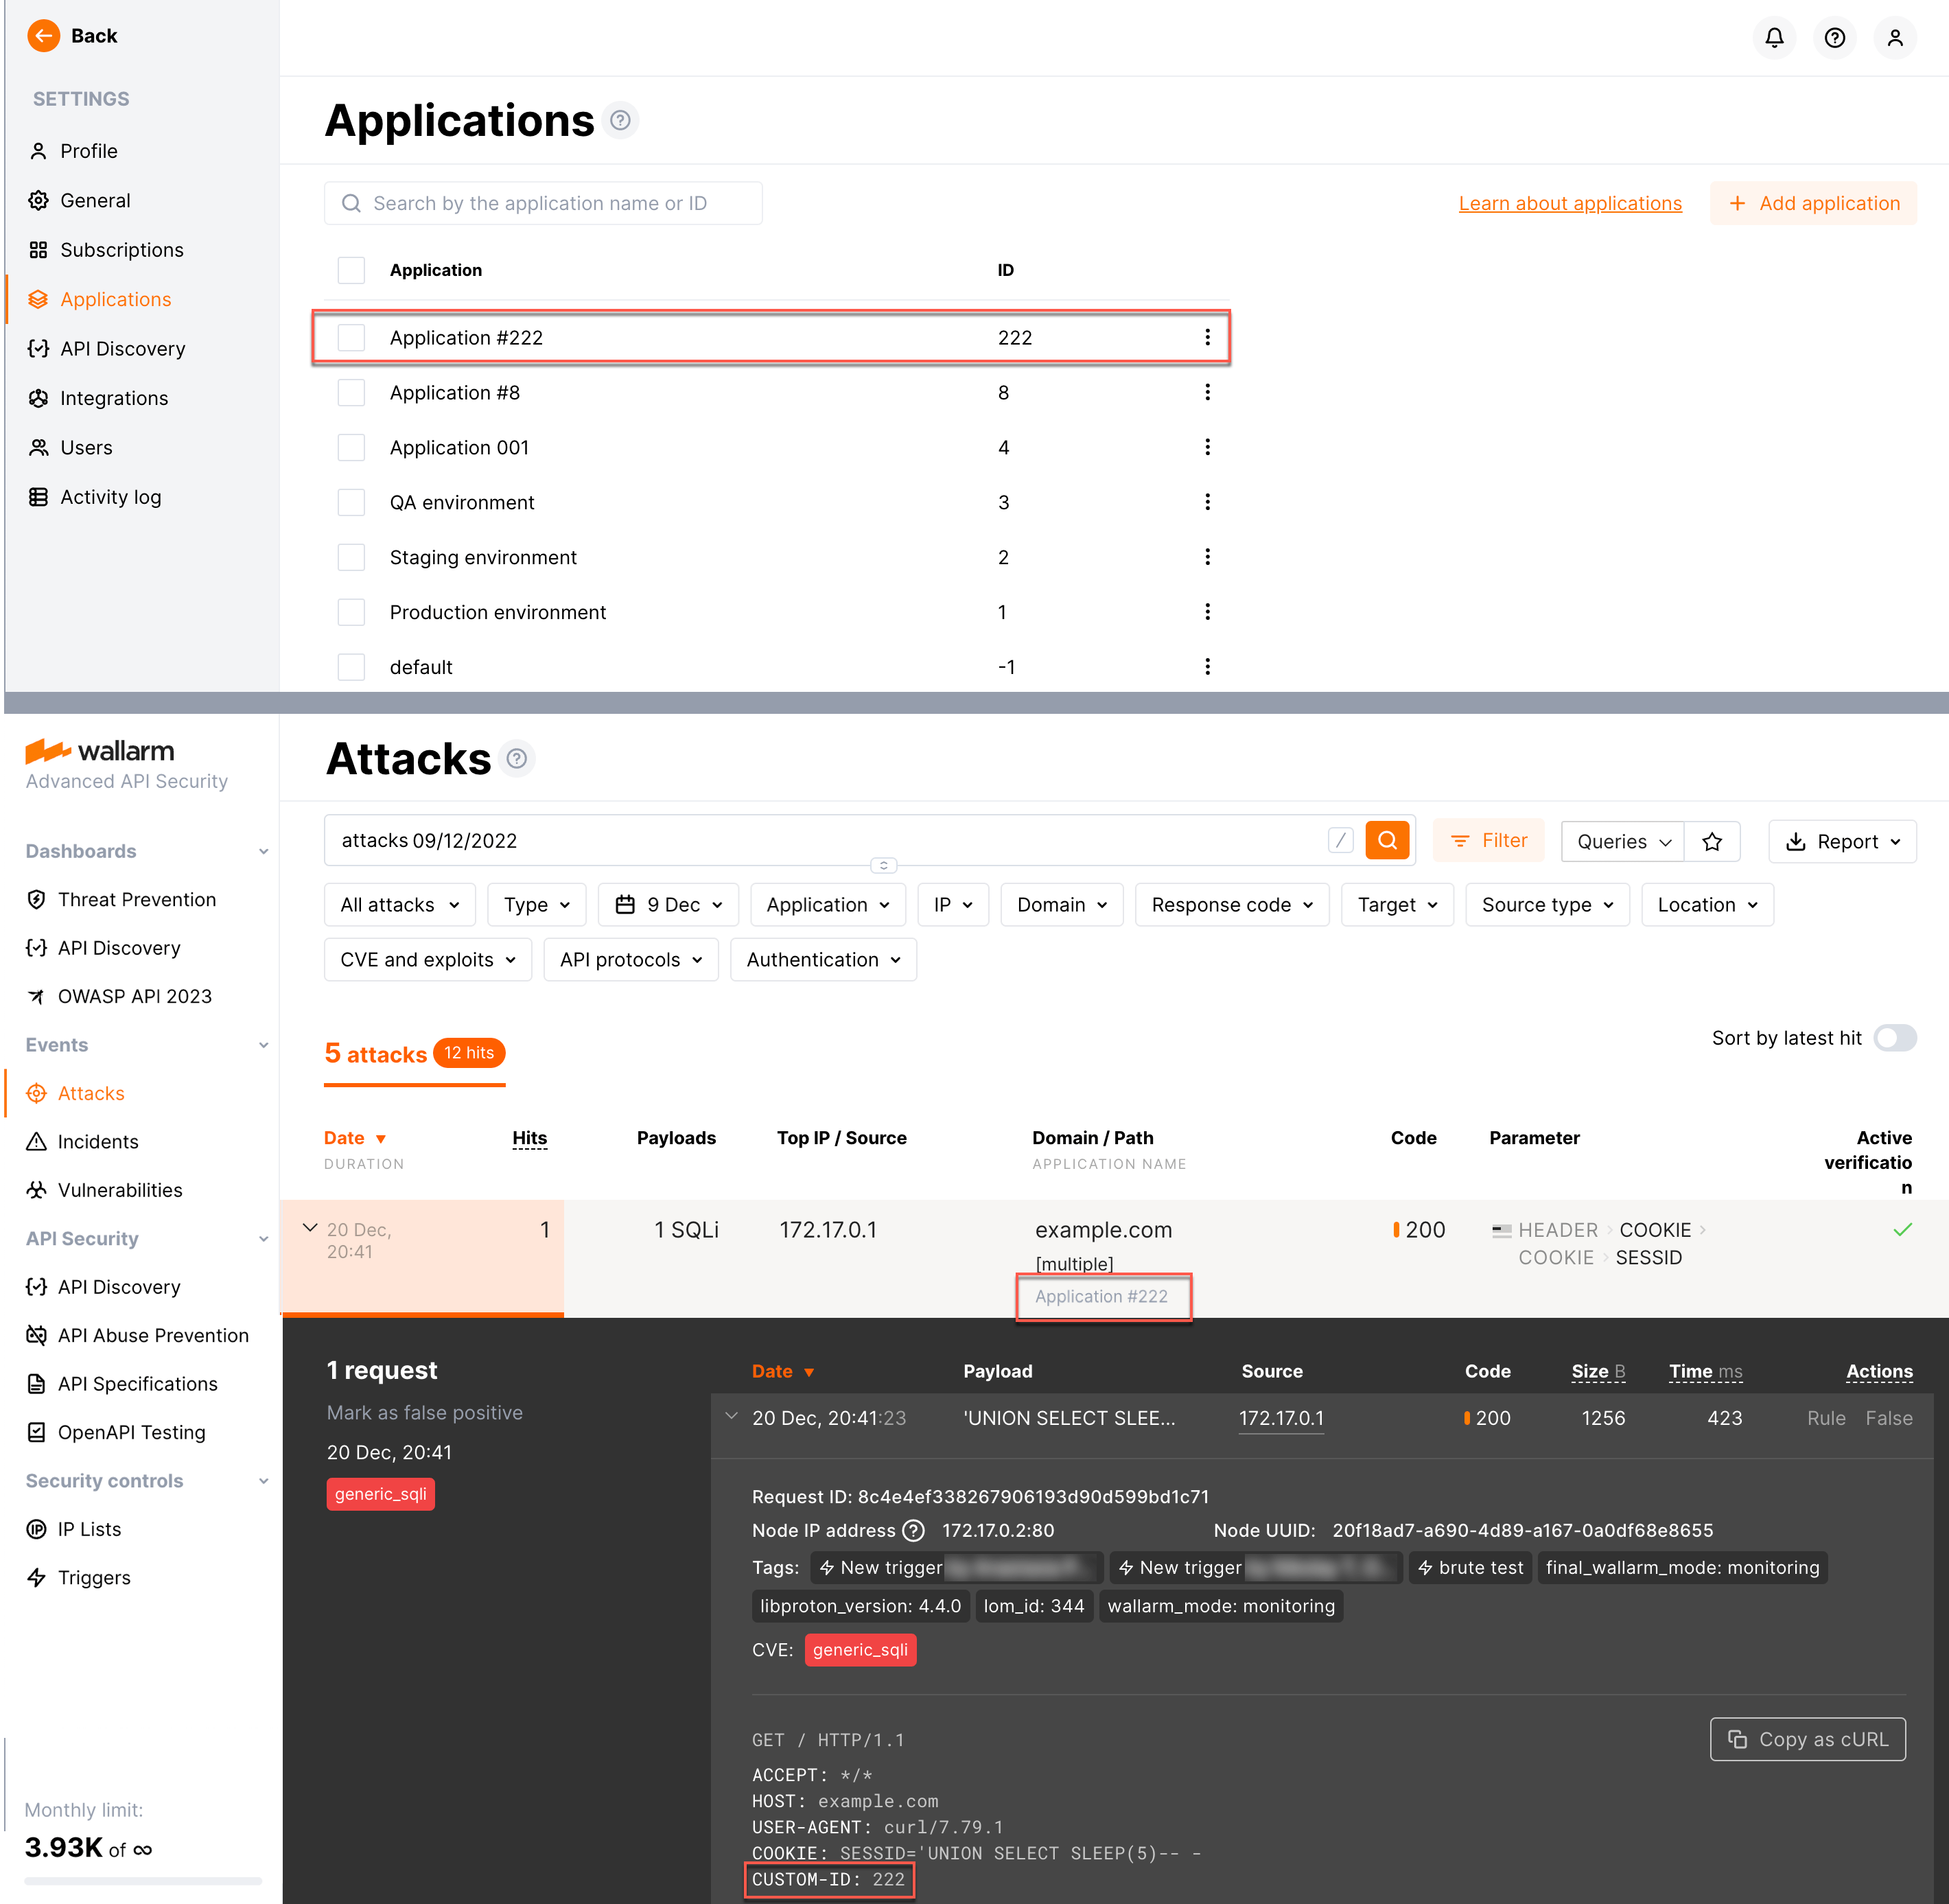Select Integrations in the settings sidebar

[x=113, y=398]
